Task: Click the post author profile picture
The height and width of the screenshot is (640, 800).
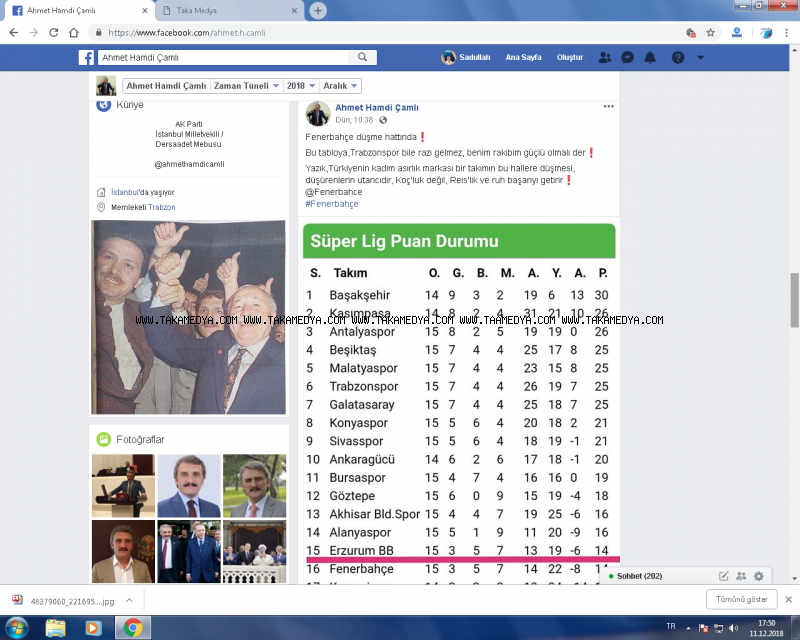Action: click(318, 113)
